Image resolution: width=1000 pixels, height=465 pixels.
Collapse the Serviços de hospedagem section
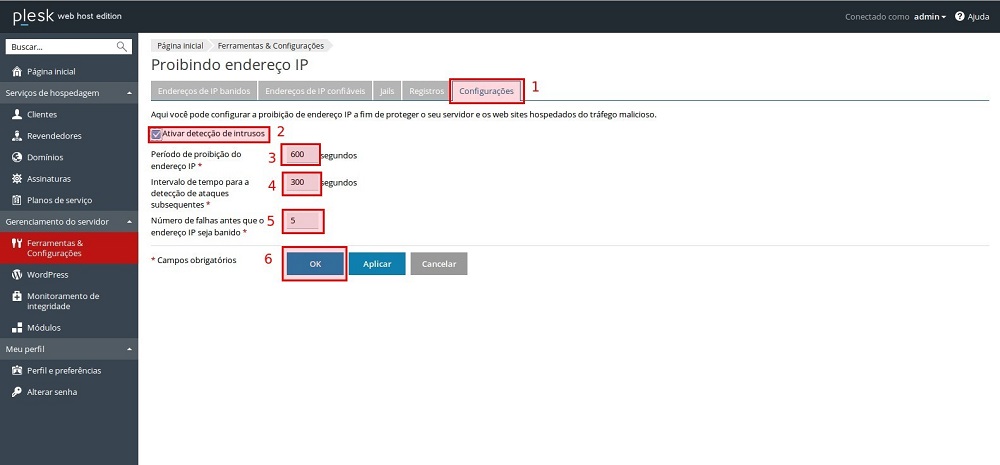click(128, 93)
